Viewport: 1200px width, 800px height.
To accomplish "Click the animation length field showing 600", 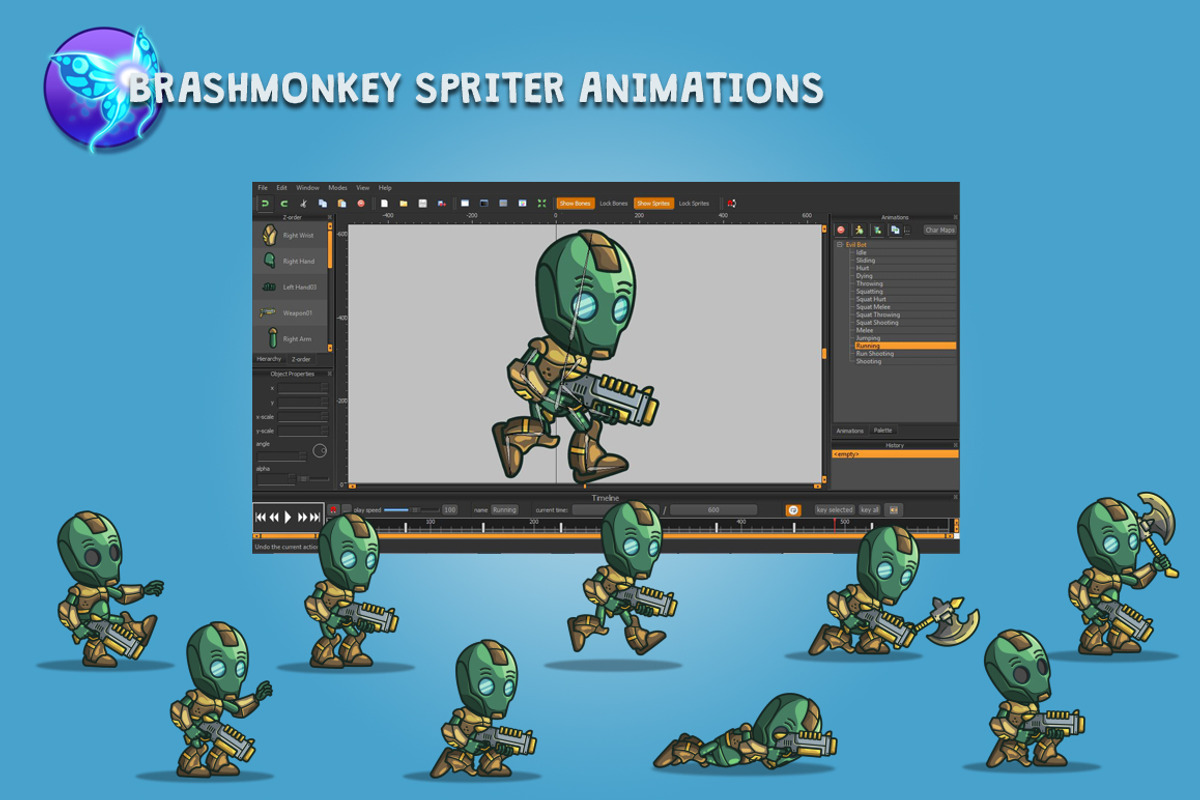I will pos(713,510).
